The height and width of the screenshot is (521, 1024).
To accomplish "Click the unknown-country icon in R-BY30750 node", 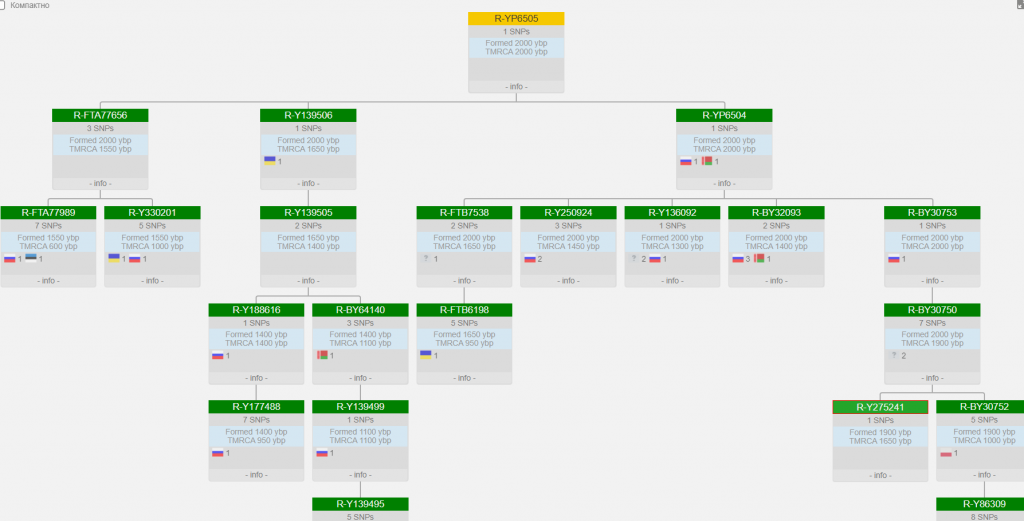I will coord(893,355).
